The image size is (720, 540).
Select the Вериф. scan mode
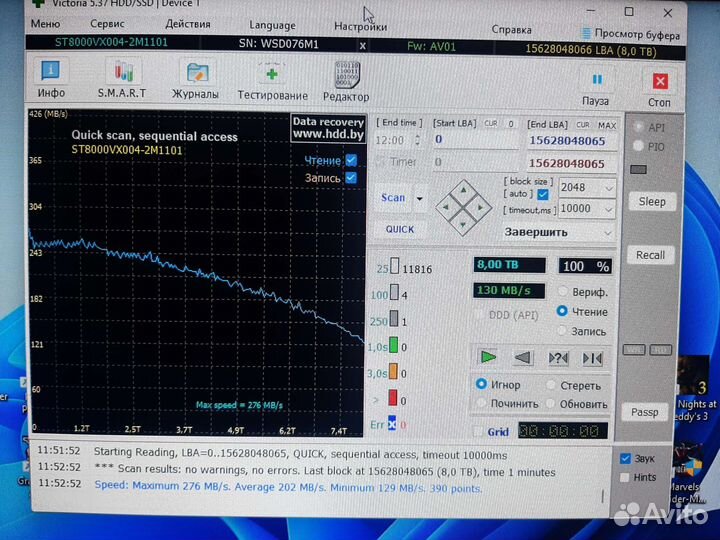(x=562, y=291)
